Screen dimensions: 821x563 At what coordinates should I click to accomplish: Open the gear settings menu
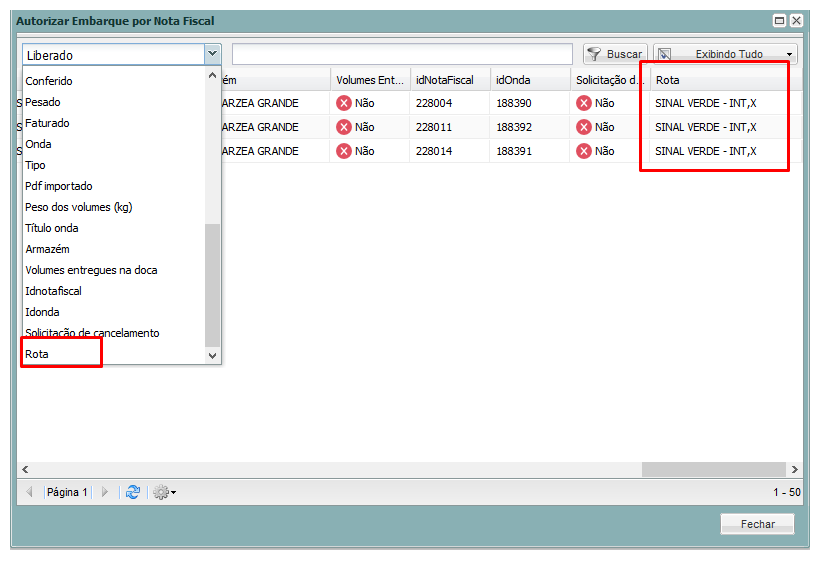(x=164, y=492)
